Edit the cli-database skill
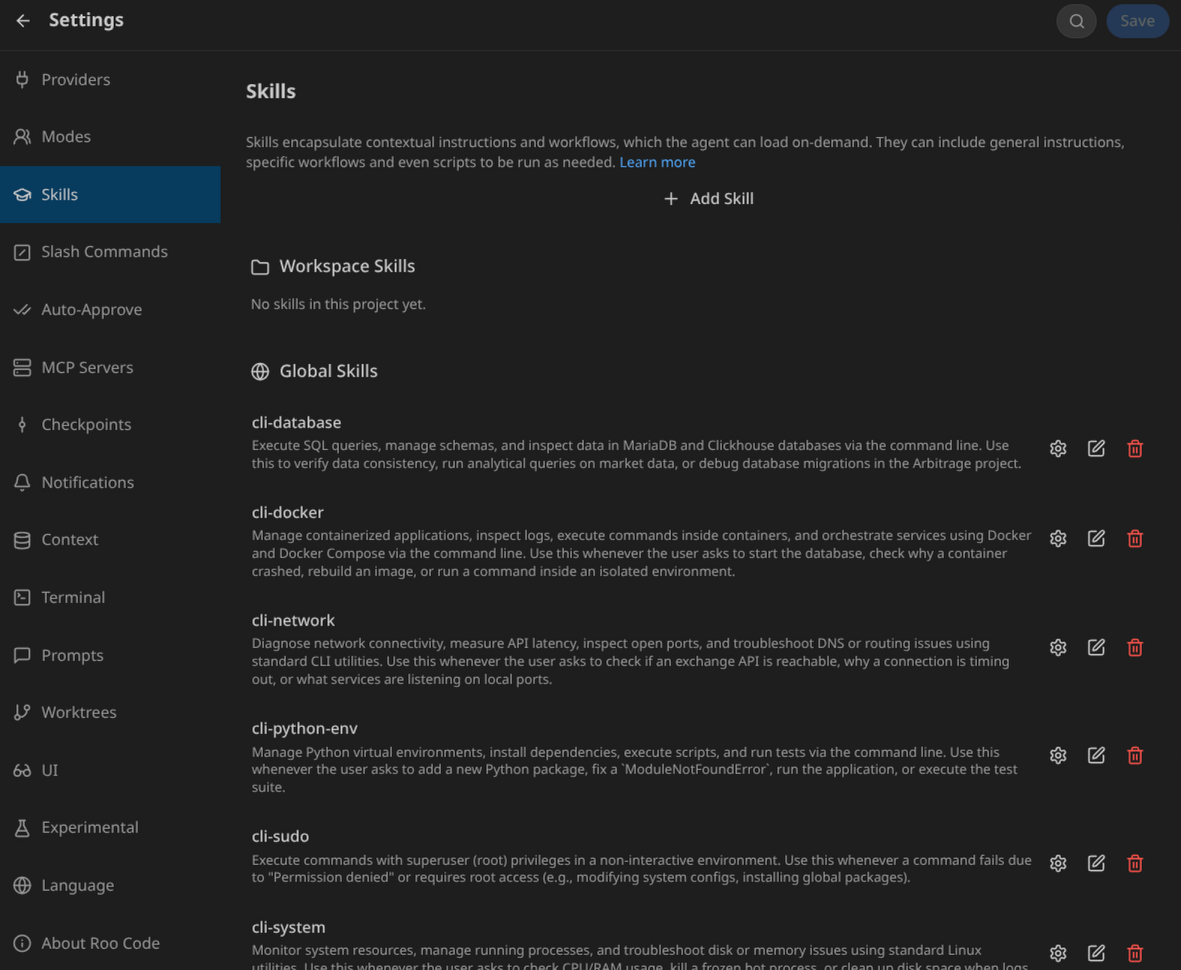Screen dimensions: 1181x970 click(x=1096, y=449)
